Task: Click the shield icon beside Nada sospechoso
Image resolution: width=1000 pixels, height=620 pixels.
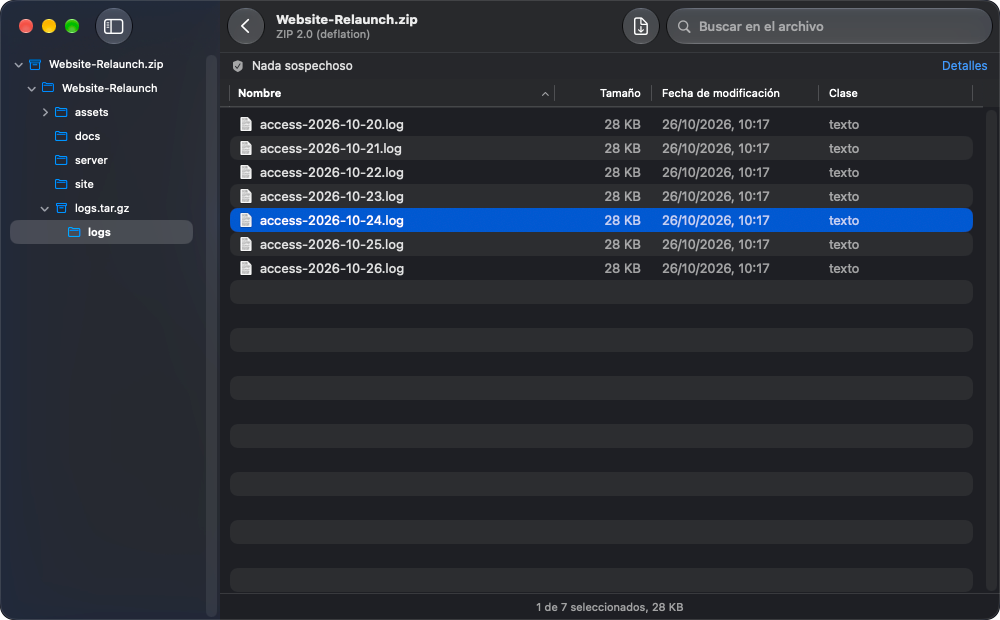Action: click(238, 66)
